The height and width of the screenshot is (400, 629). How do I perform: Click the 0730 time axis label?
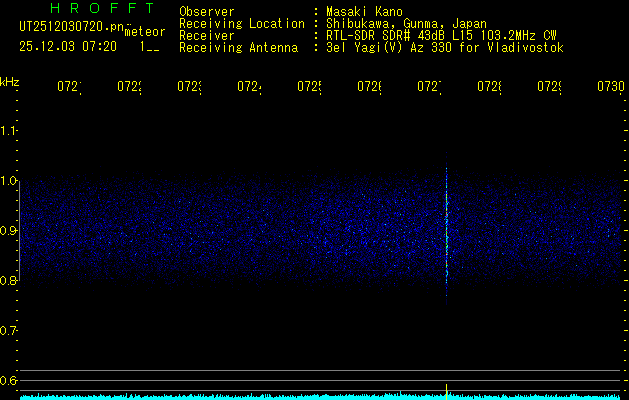[x=610, y=87]
